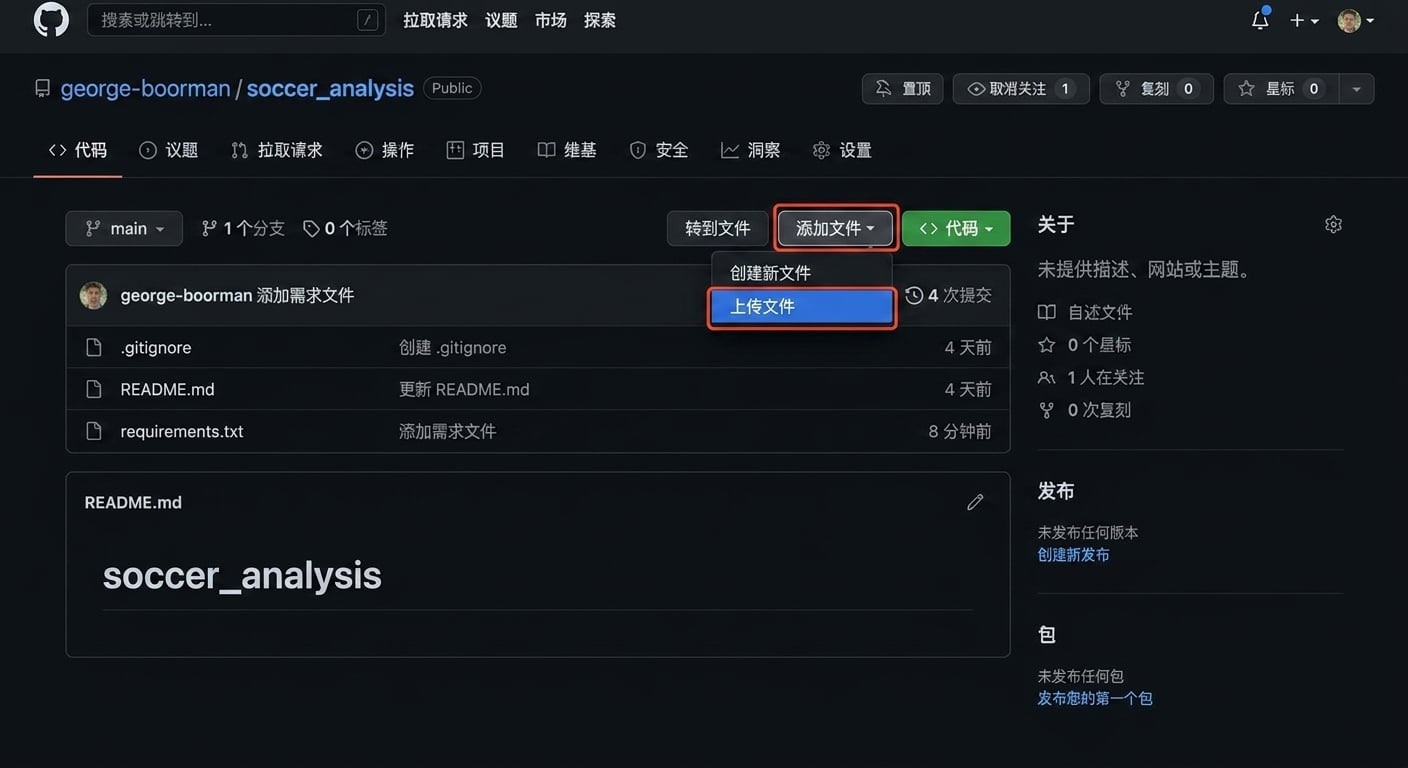This screenshot has height=768, width=1408.
Task: Expand the star lists dropdown arrow
Action: pos(1356,89)
